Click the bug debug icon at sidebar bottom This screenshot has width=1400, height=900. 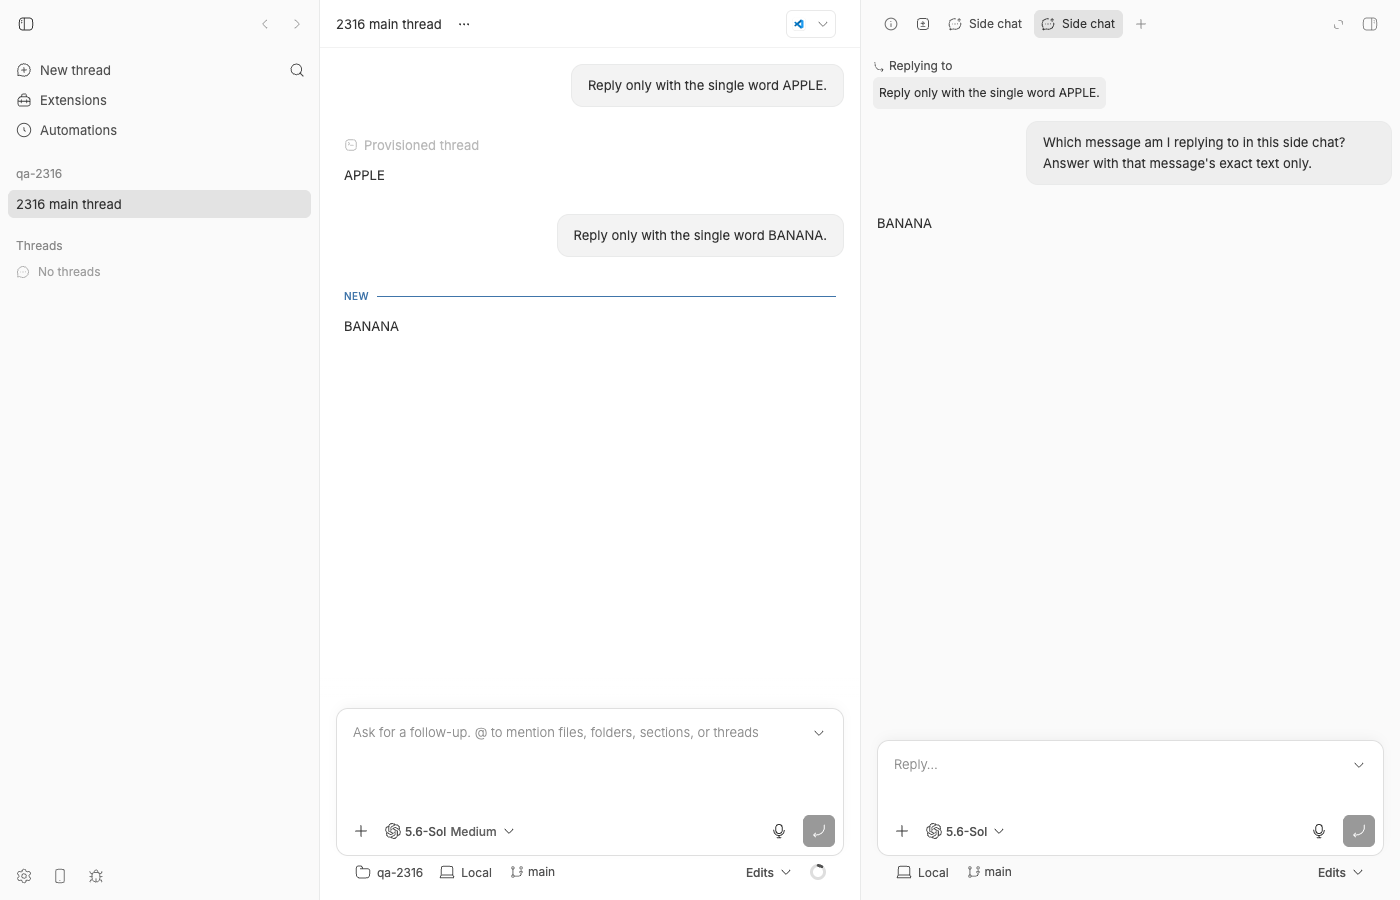96,876
